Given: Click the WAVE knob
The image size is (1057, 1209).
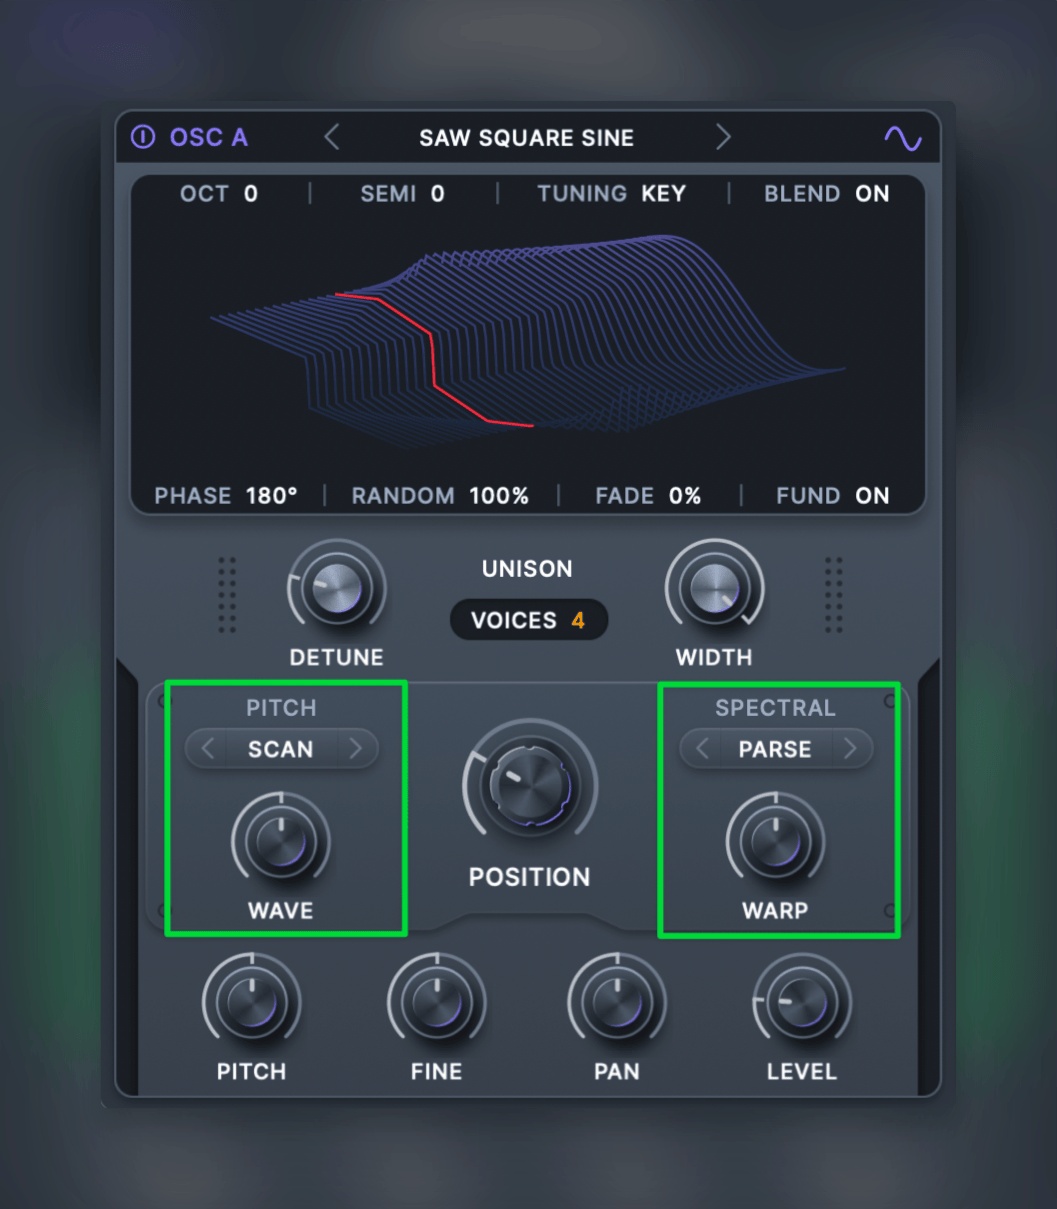Looking at the screenshot, I should click(x=281, y=842).
